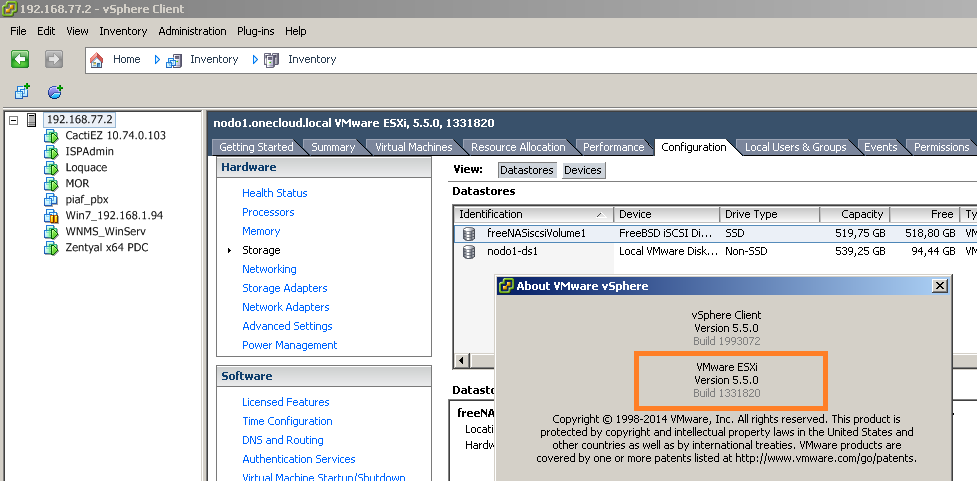Click the ISPAdmin VM icon
The width and height of the screenshot is (977, 481).
[51, 151]
